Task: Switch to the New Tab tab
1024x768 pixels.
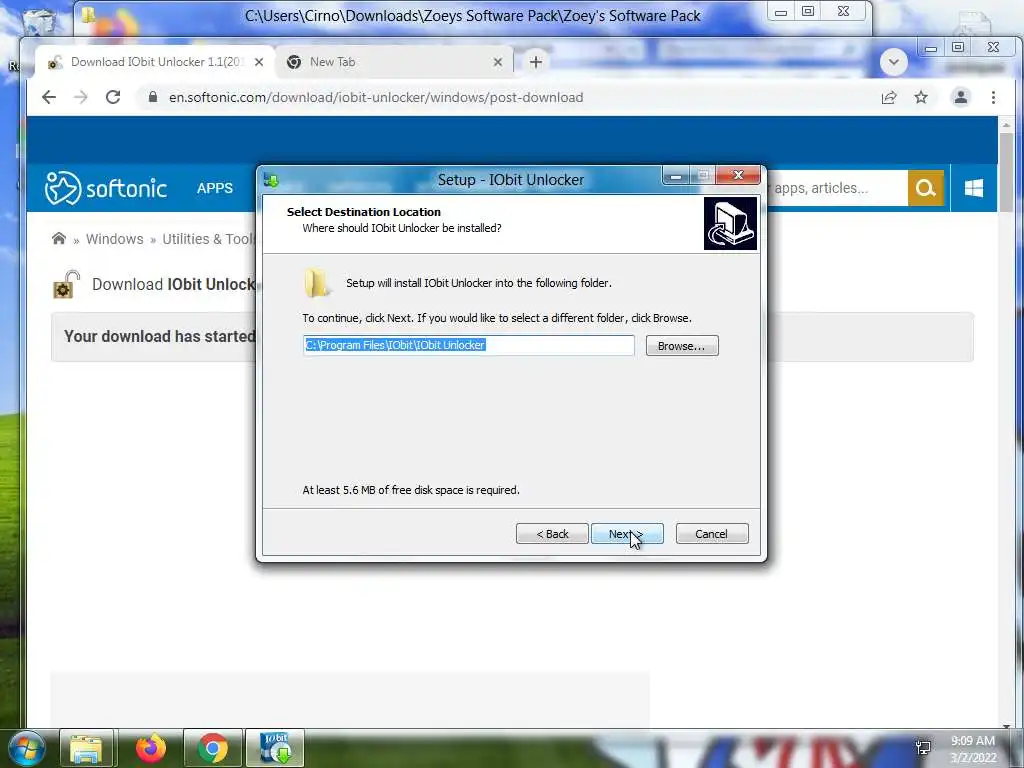Action: 394,62
